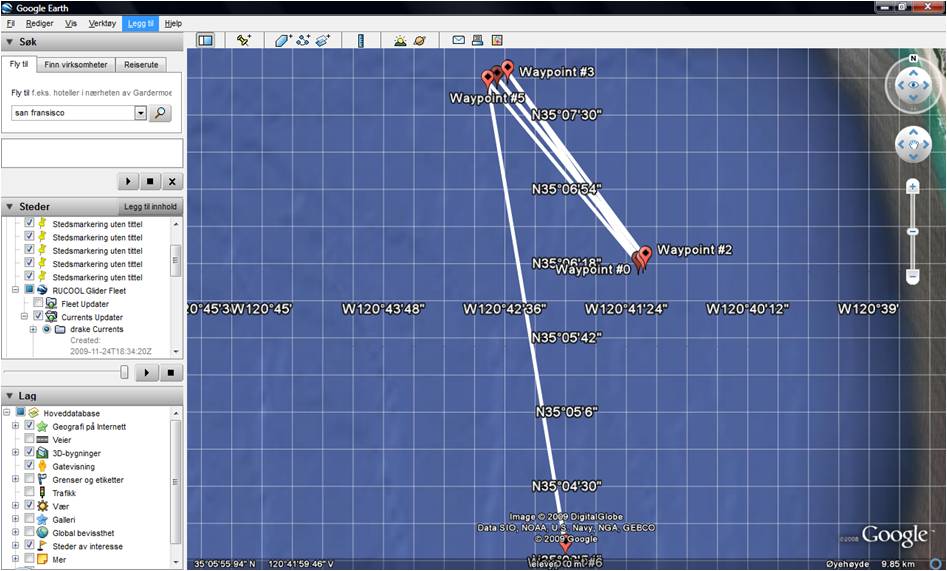Click the Waypoint #2 red pin
Image resolution: width=947 pixels, height=571 pixels.
pos(646,254)
